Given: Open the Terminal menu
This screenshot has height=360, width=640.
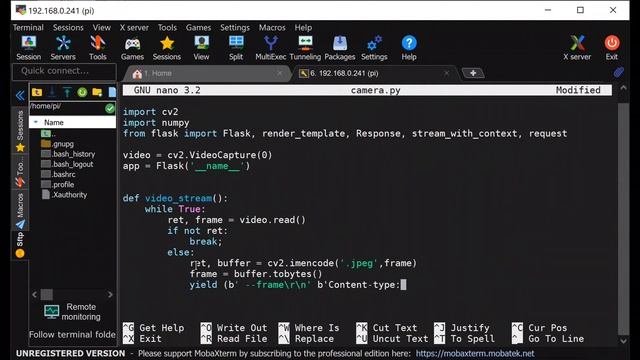Looking at the screenshot, I should pos(28,27).
